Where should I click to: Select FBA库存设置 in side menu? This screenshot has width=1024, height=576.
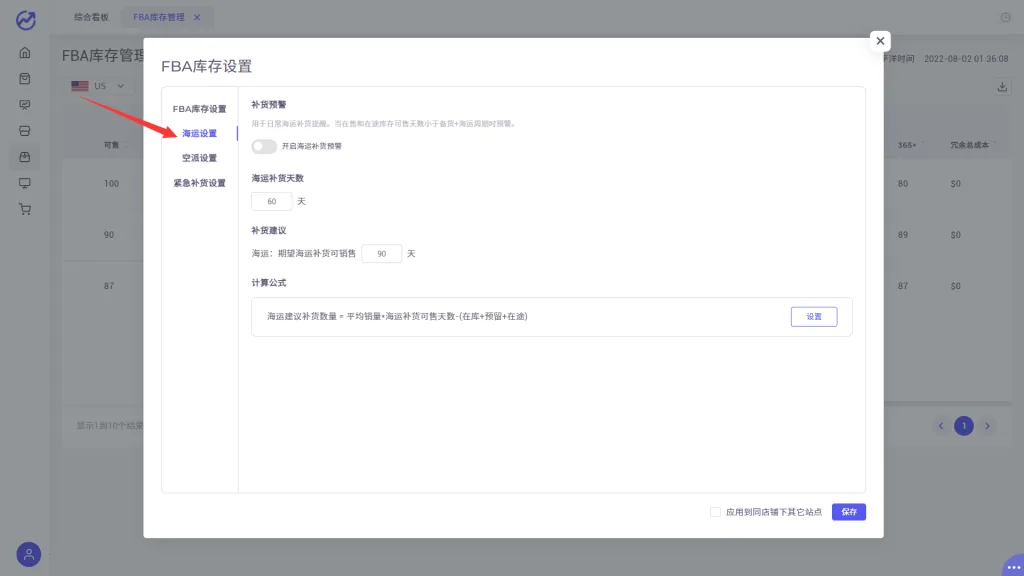(x=199, y=109)
